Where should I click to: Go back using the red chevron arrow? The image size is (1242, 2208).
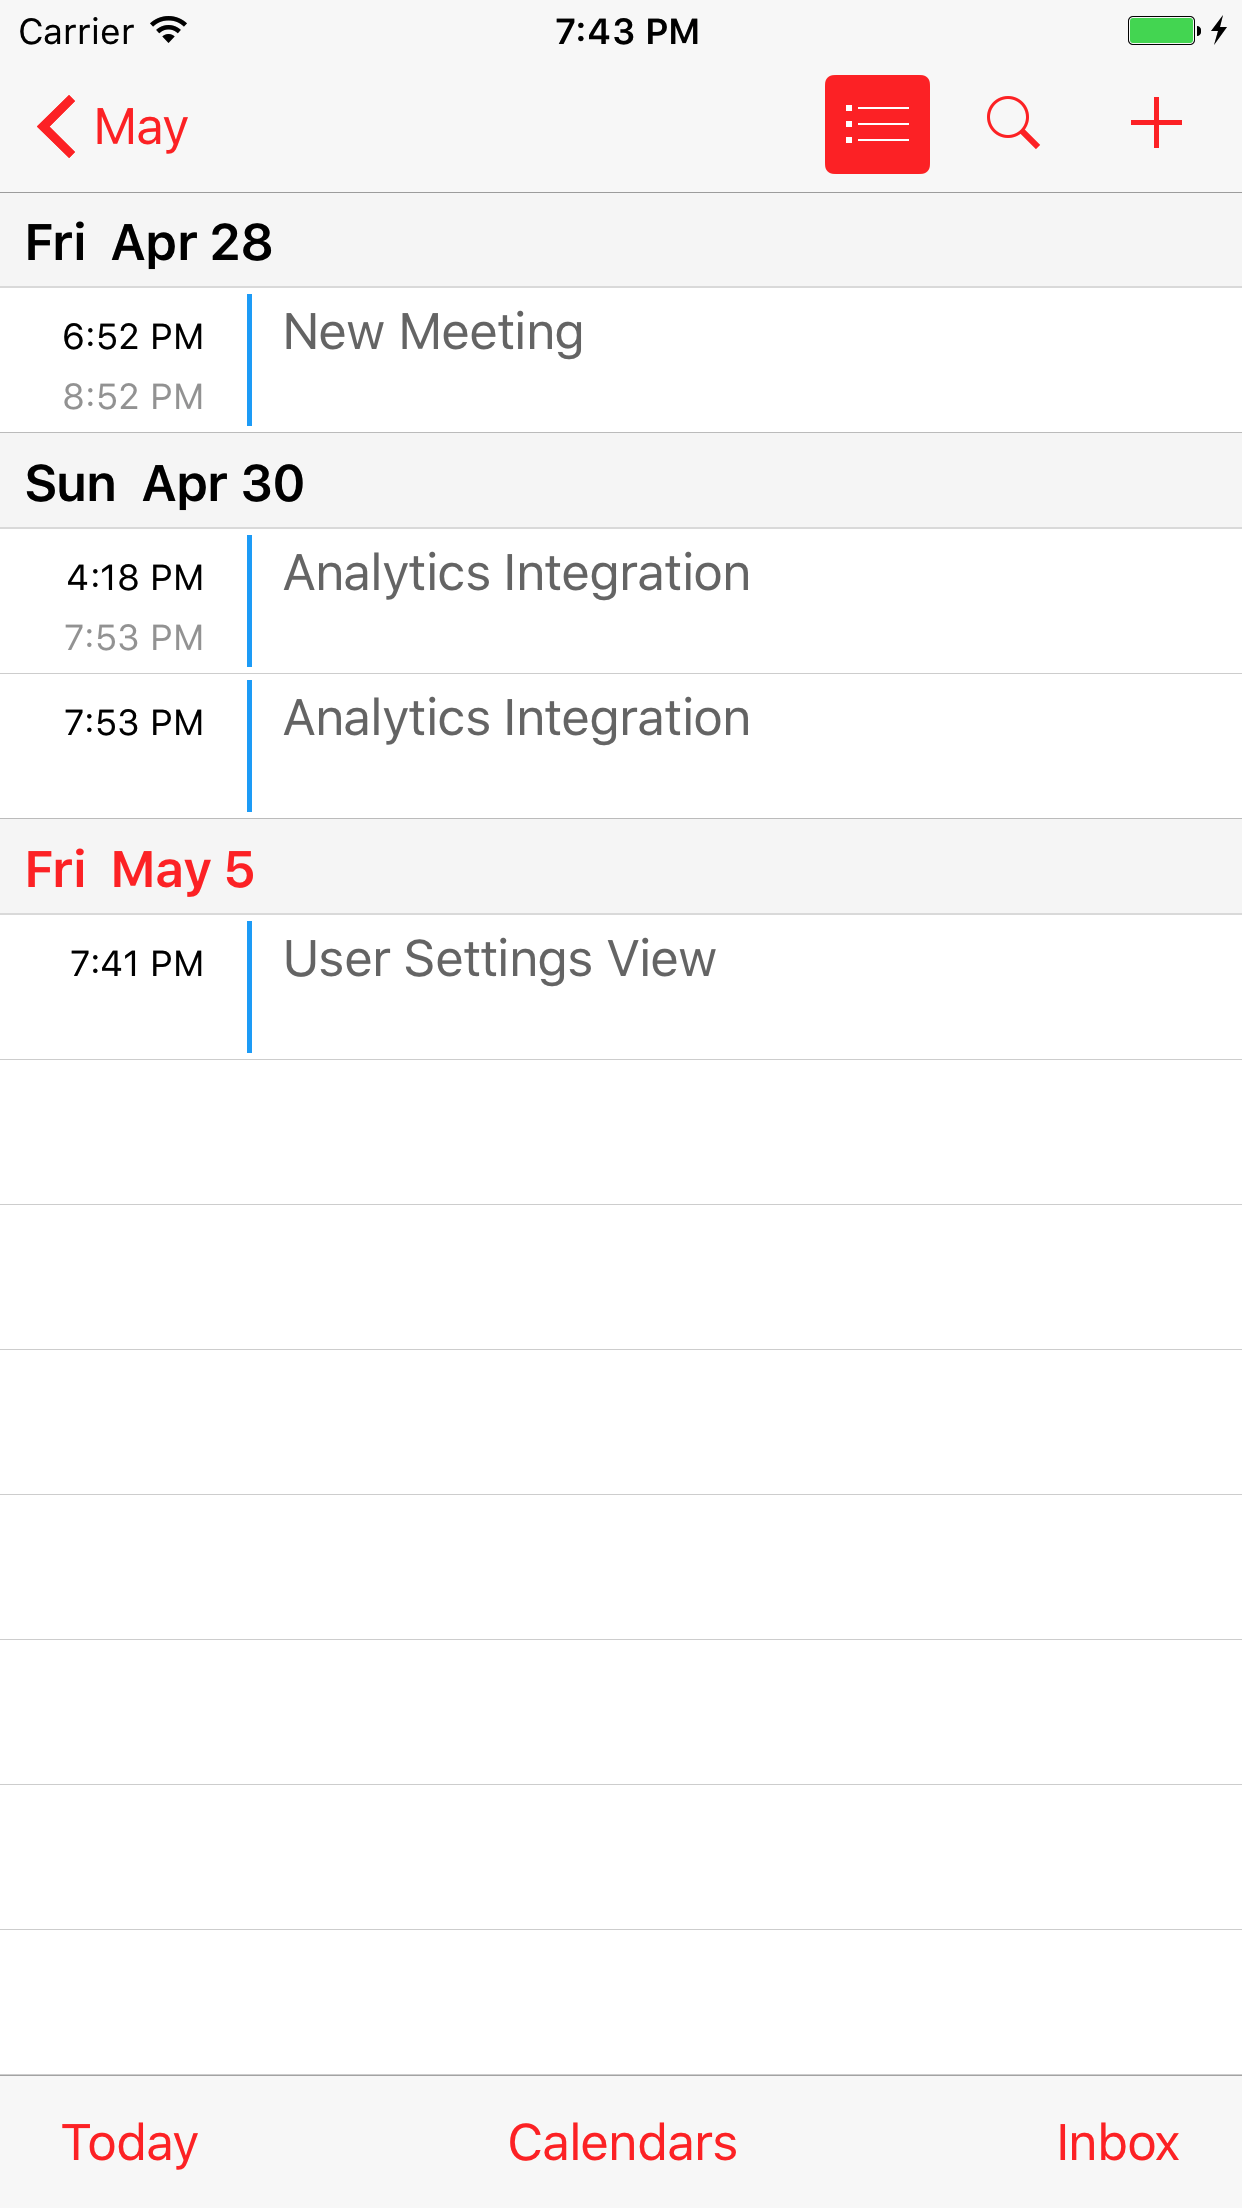[57, 126]
